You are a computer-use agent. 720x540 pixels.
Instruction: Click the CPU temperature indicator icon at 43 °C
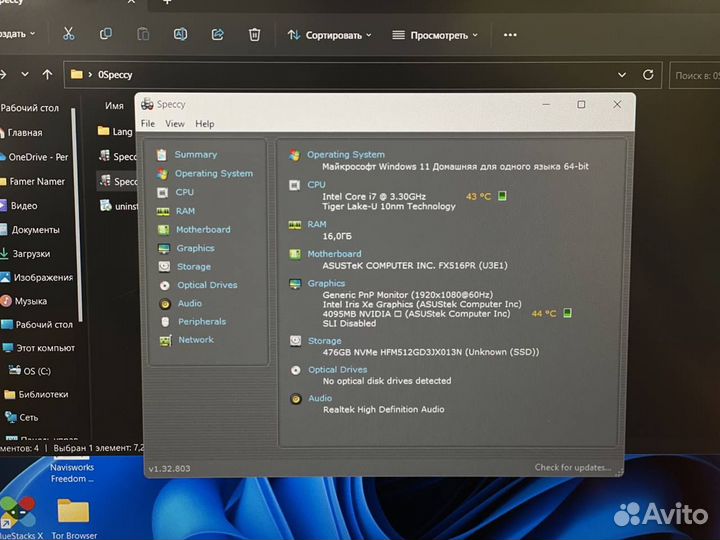click(x=502, y=196)
